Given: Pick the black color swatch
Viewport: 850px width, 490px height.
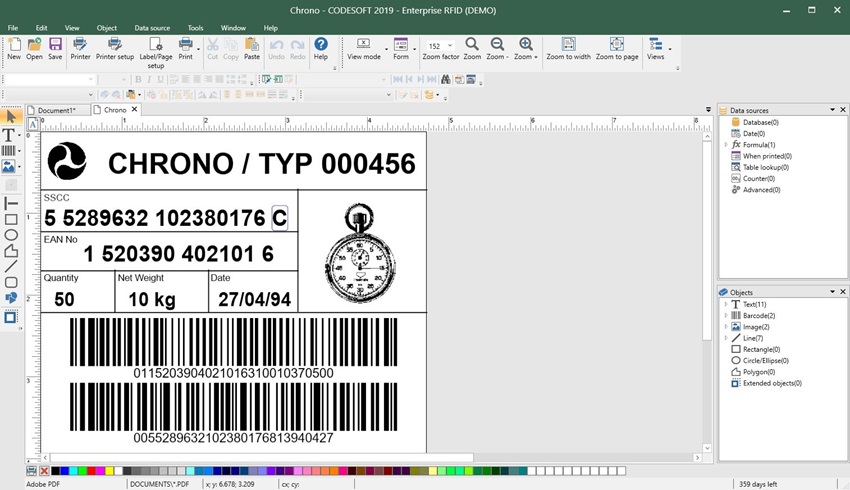Looking at the screenshot, I should [55, 471].
